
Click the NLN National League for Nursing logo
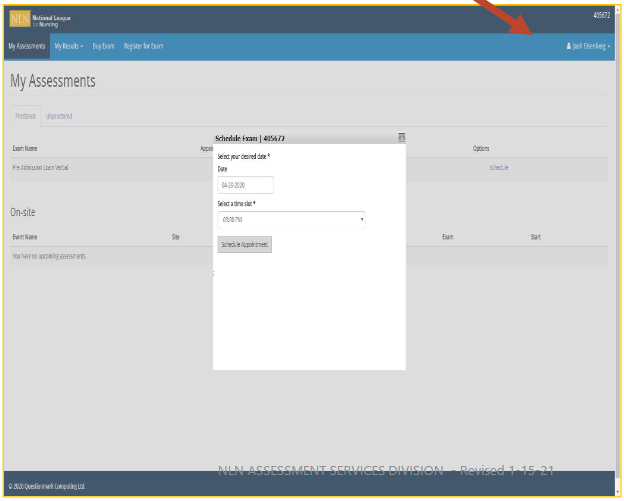[x=40, y=19]
